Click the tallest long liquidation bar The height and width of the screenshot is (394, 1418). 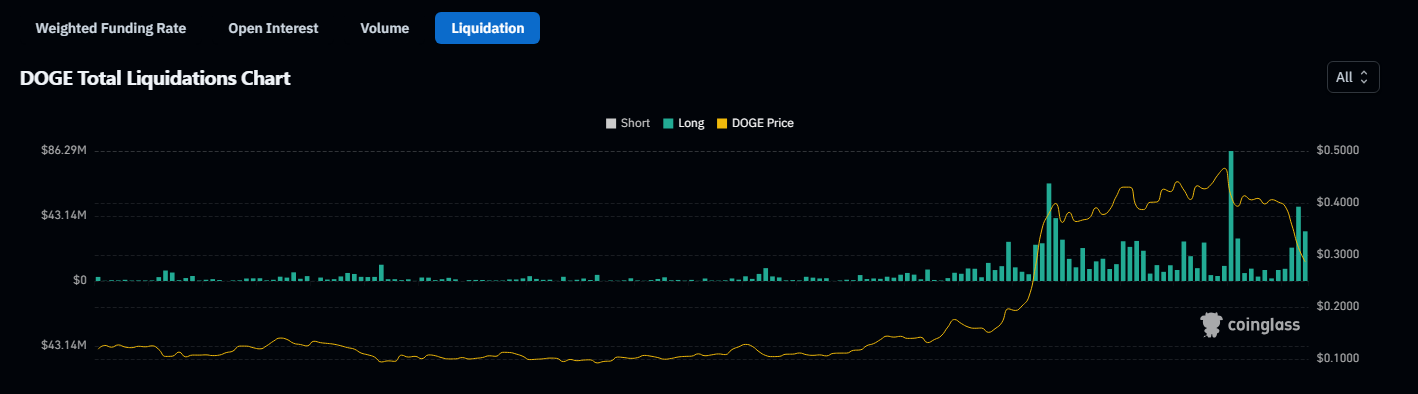click(1230, 215)
